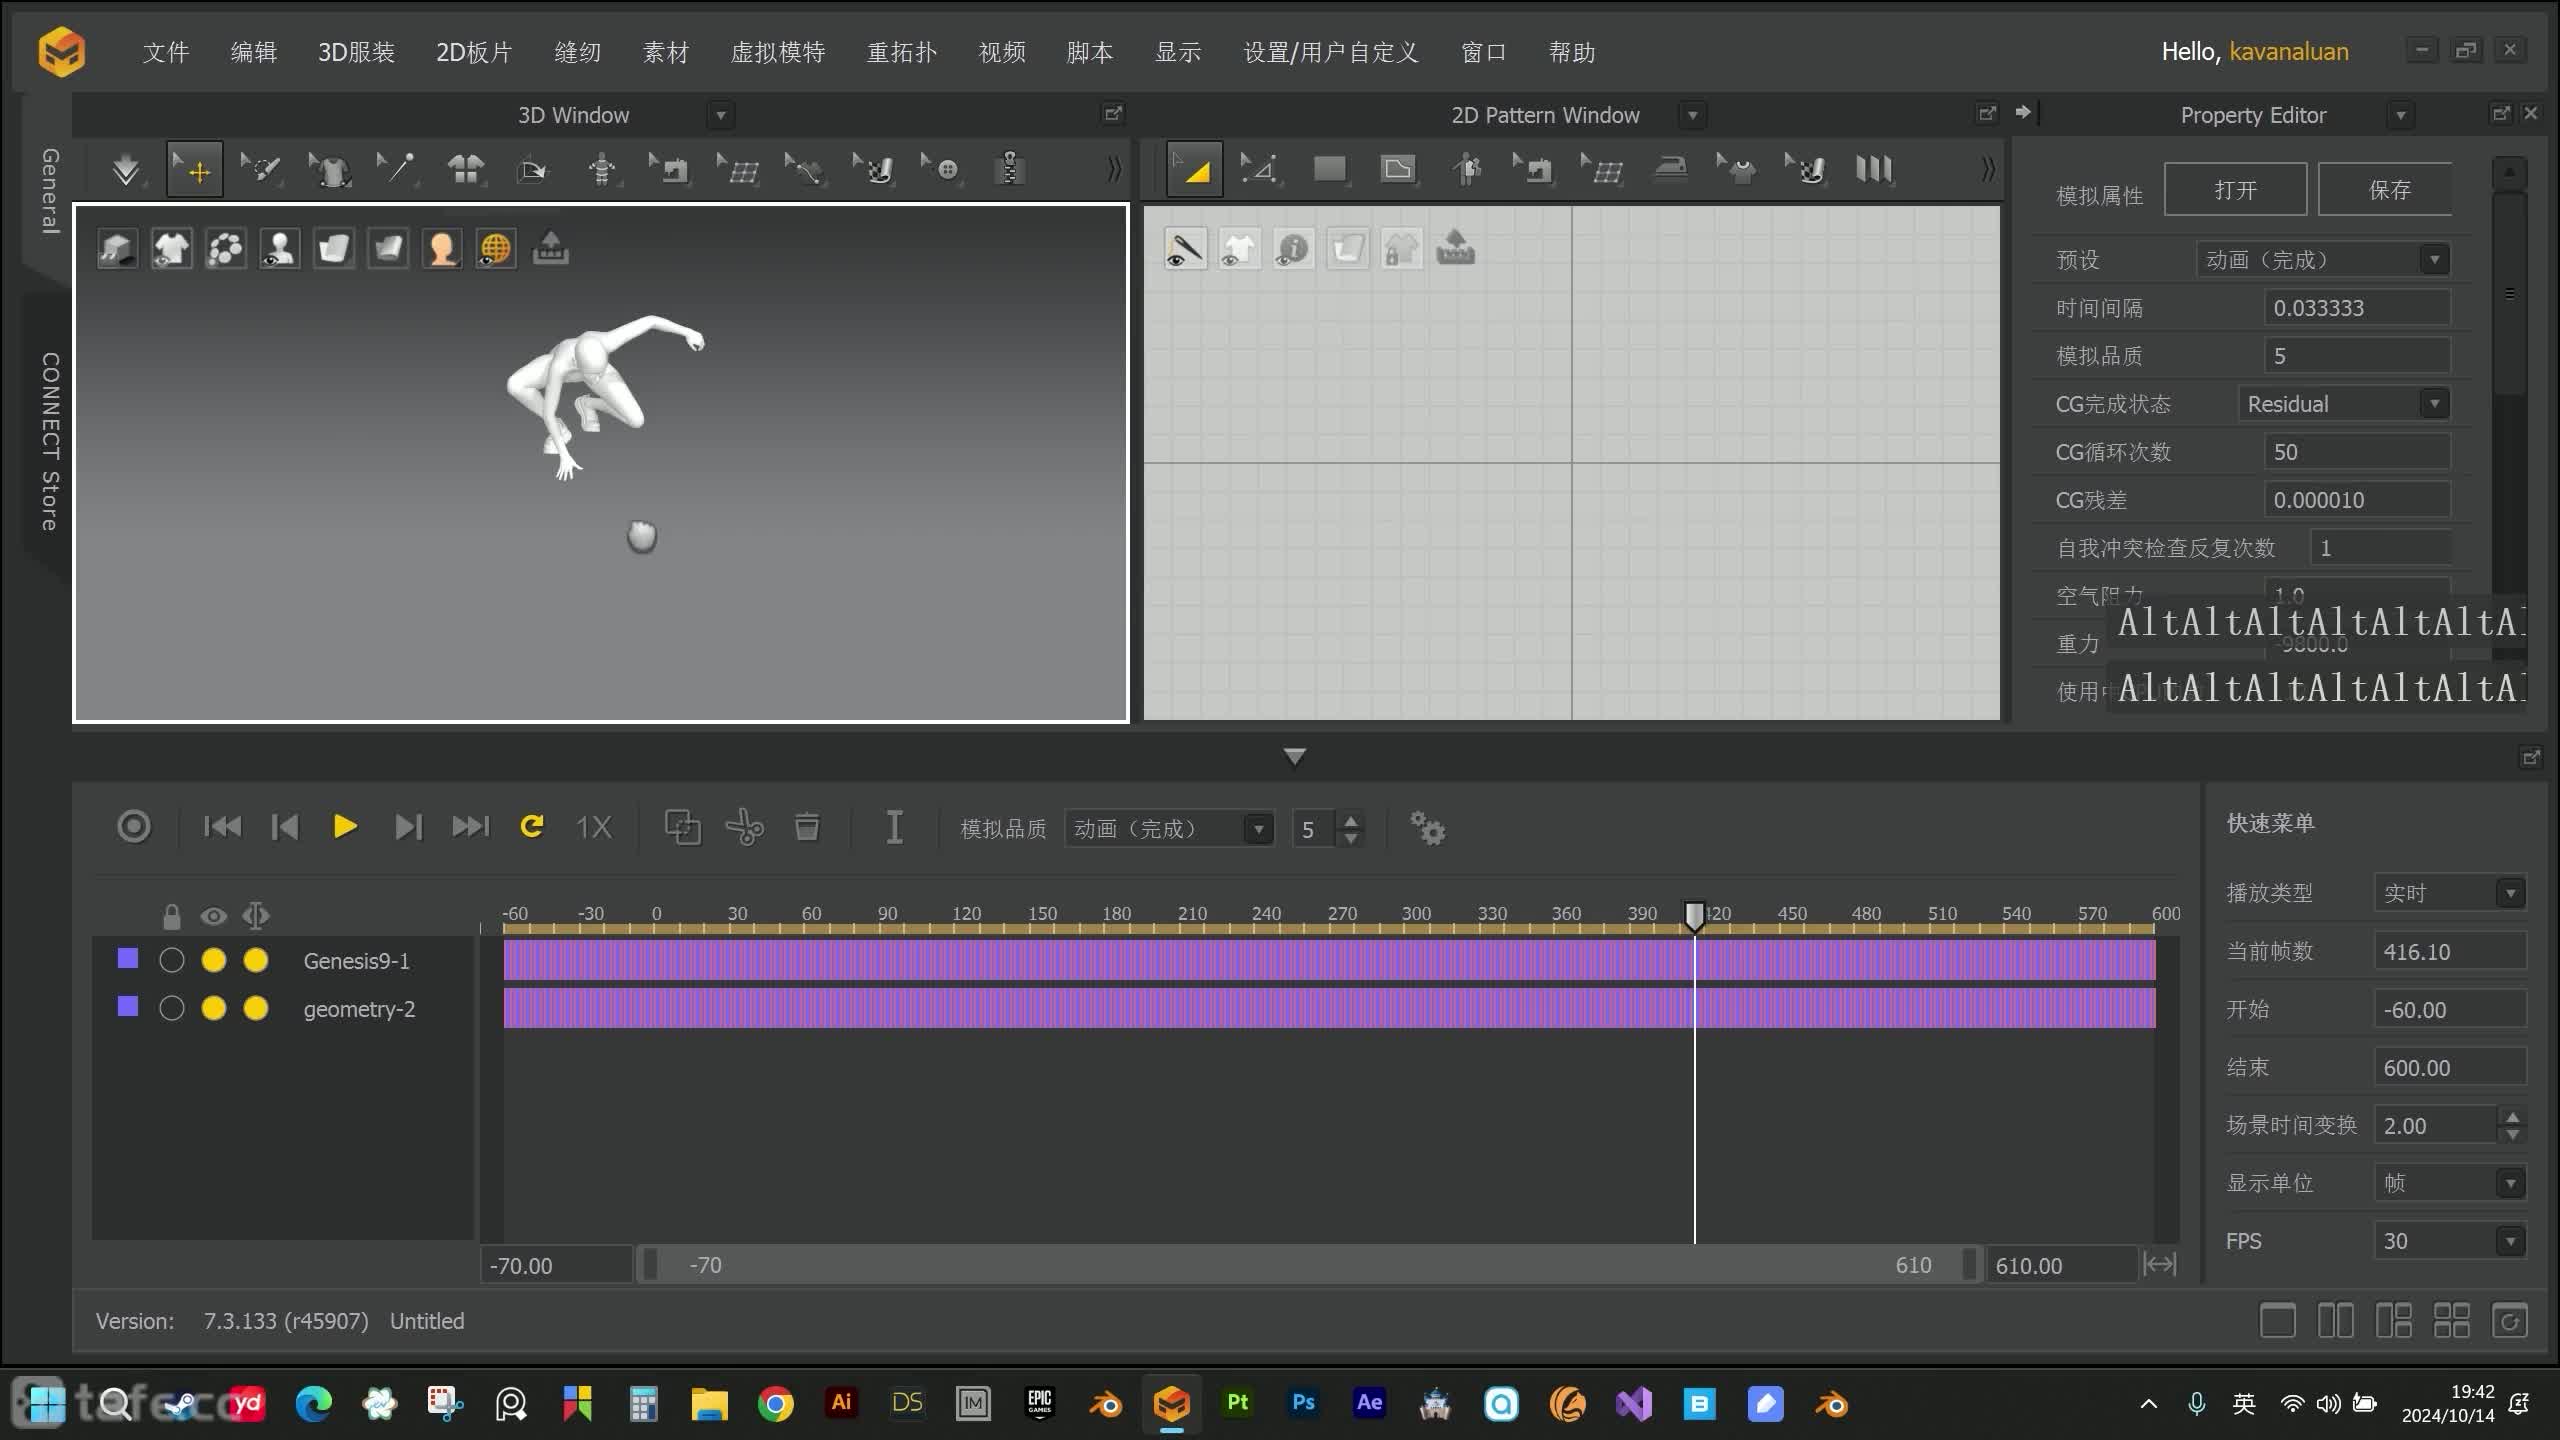Toggle the loop playback icon
The image size is (2560, 1440).
pyautogui.click(x=532, y=826)
